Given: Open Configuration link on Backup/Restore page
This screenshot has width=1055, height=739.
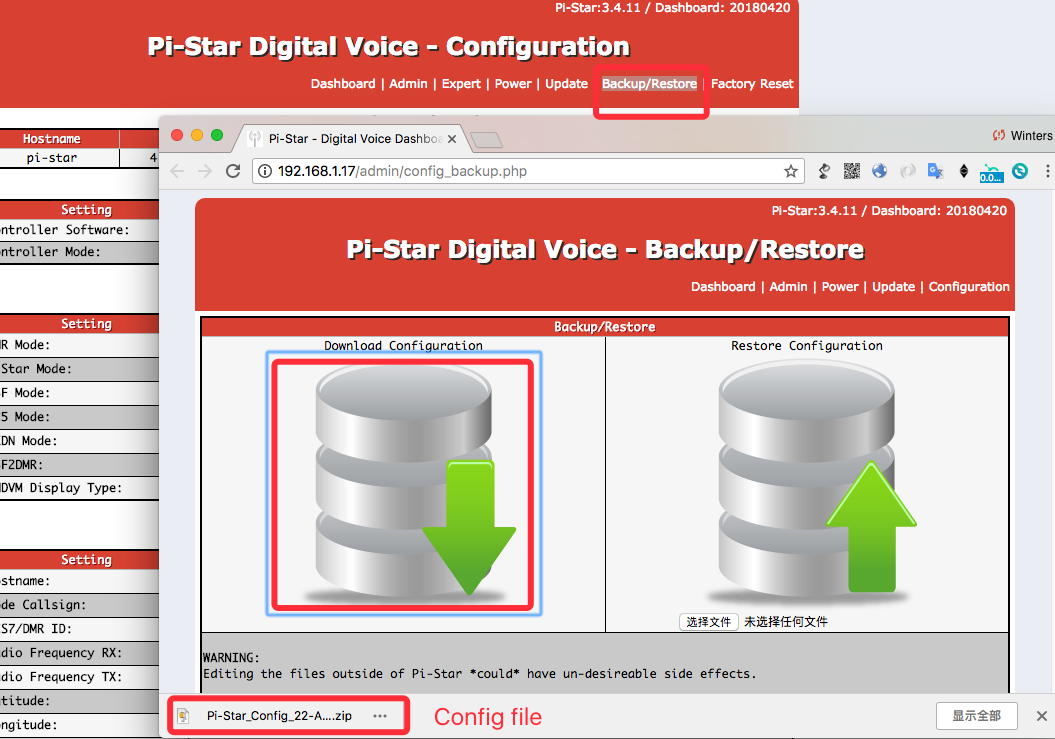Looking at the screenshot, I should 969,287.
